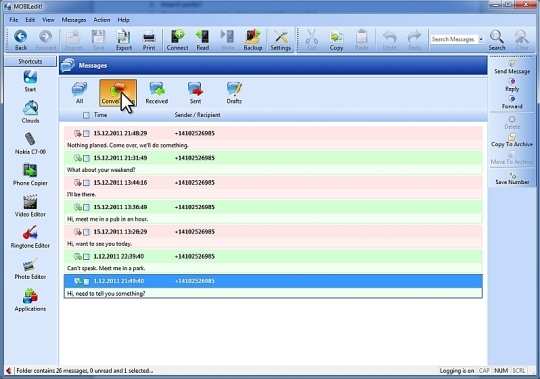Screen dimensions: 540x379
Task: Open the Video Editor shortcut
Action: (x=30, y=206)
